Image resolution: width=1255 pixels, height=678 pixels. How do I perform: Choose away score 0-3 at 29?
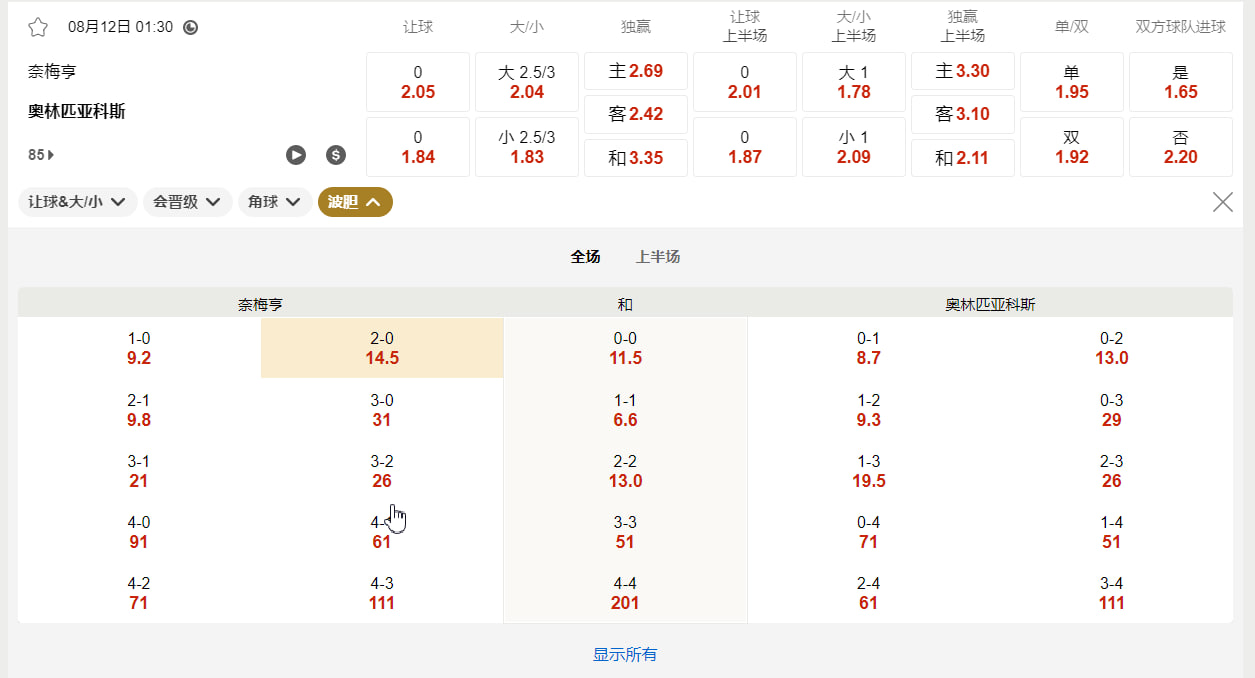[1112, 410]
